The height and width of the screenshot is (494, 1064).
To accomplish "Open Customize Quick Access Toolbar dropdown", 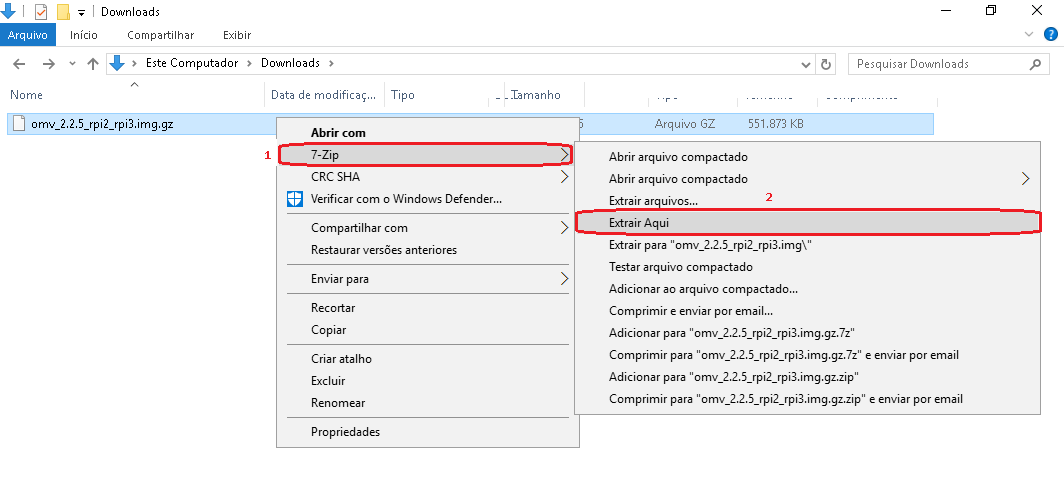I will [x=81, y=12].
